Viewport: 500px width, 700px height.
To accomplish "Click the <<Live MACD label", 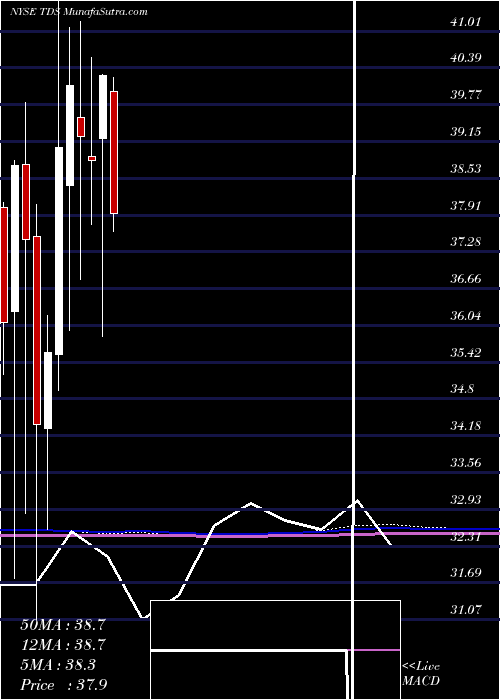I will pos(421,674).
